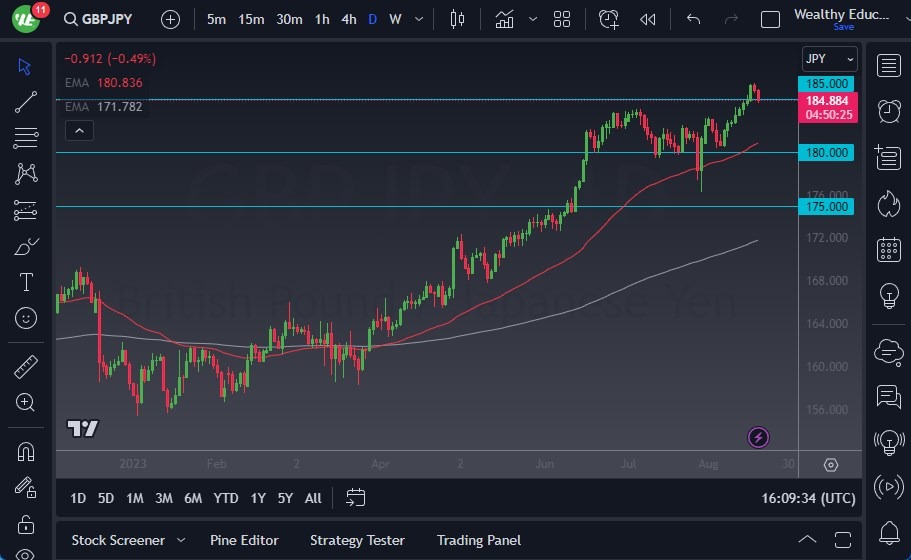Open the Alerts clock panel
The image size is (911, 560).
click(888, 110)
